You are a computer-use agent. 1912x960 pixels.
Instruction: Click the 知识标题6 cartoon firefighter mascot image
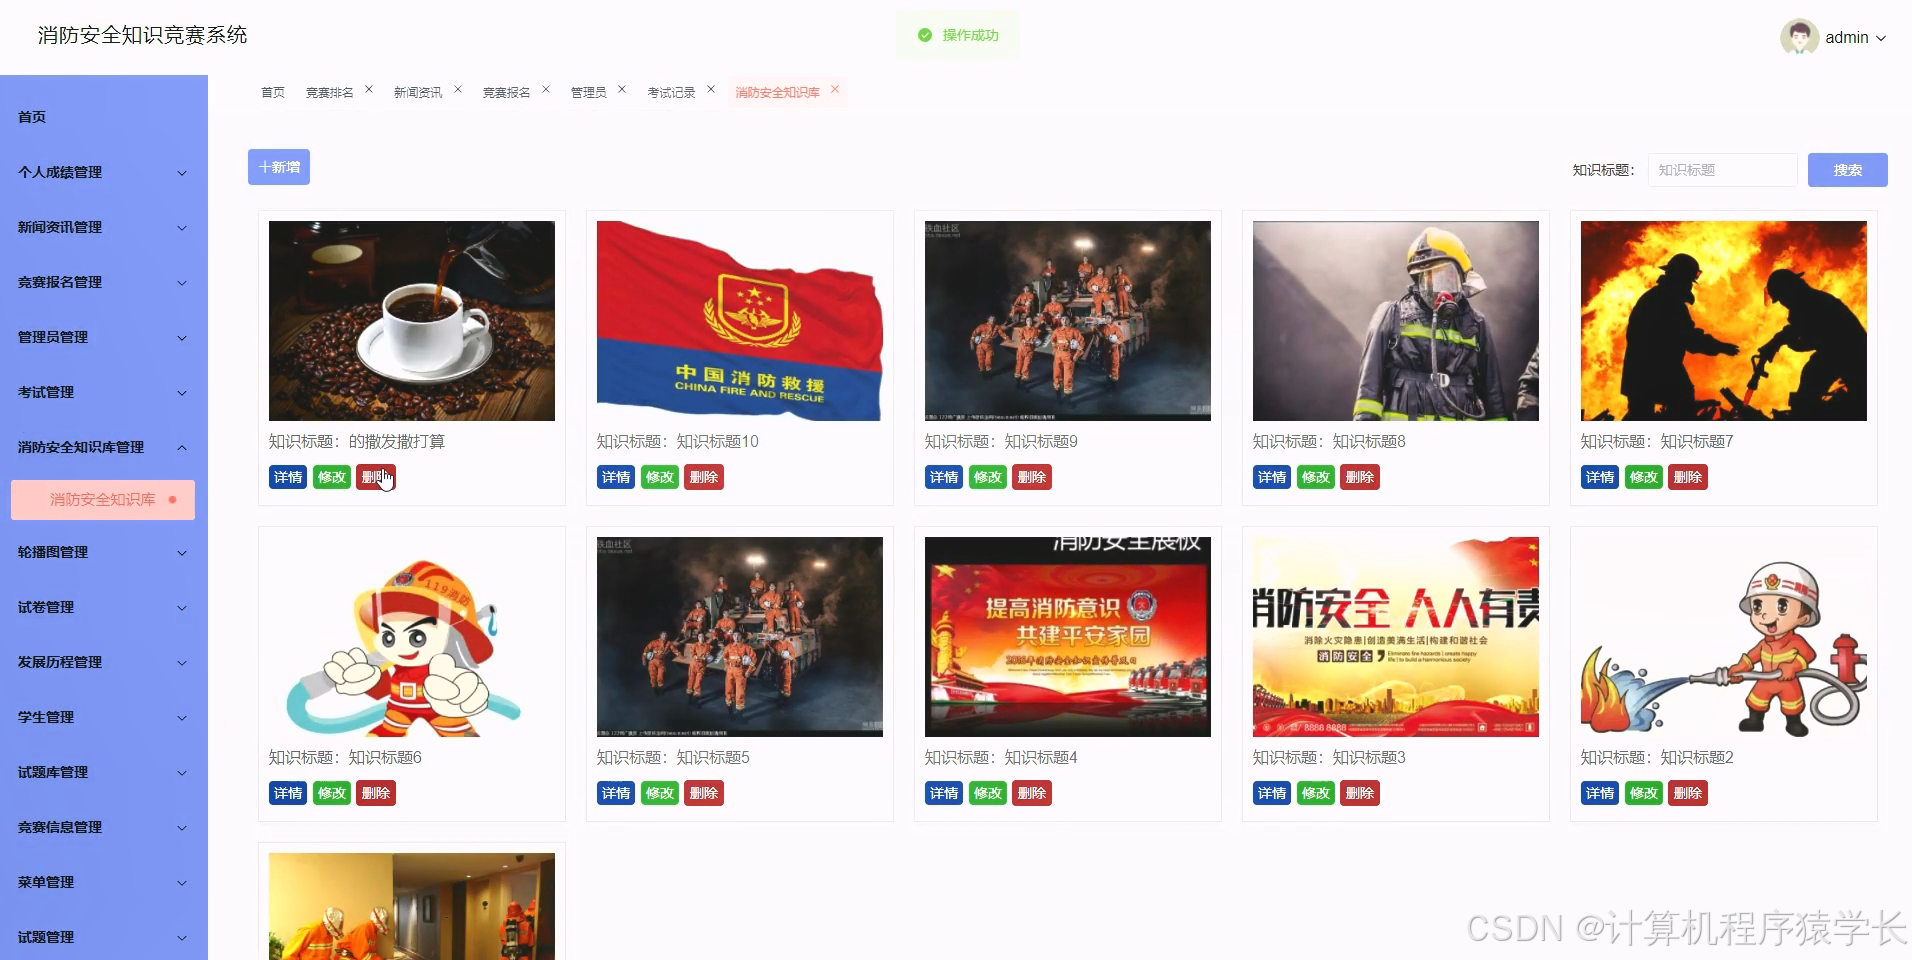coord(412,637)
